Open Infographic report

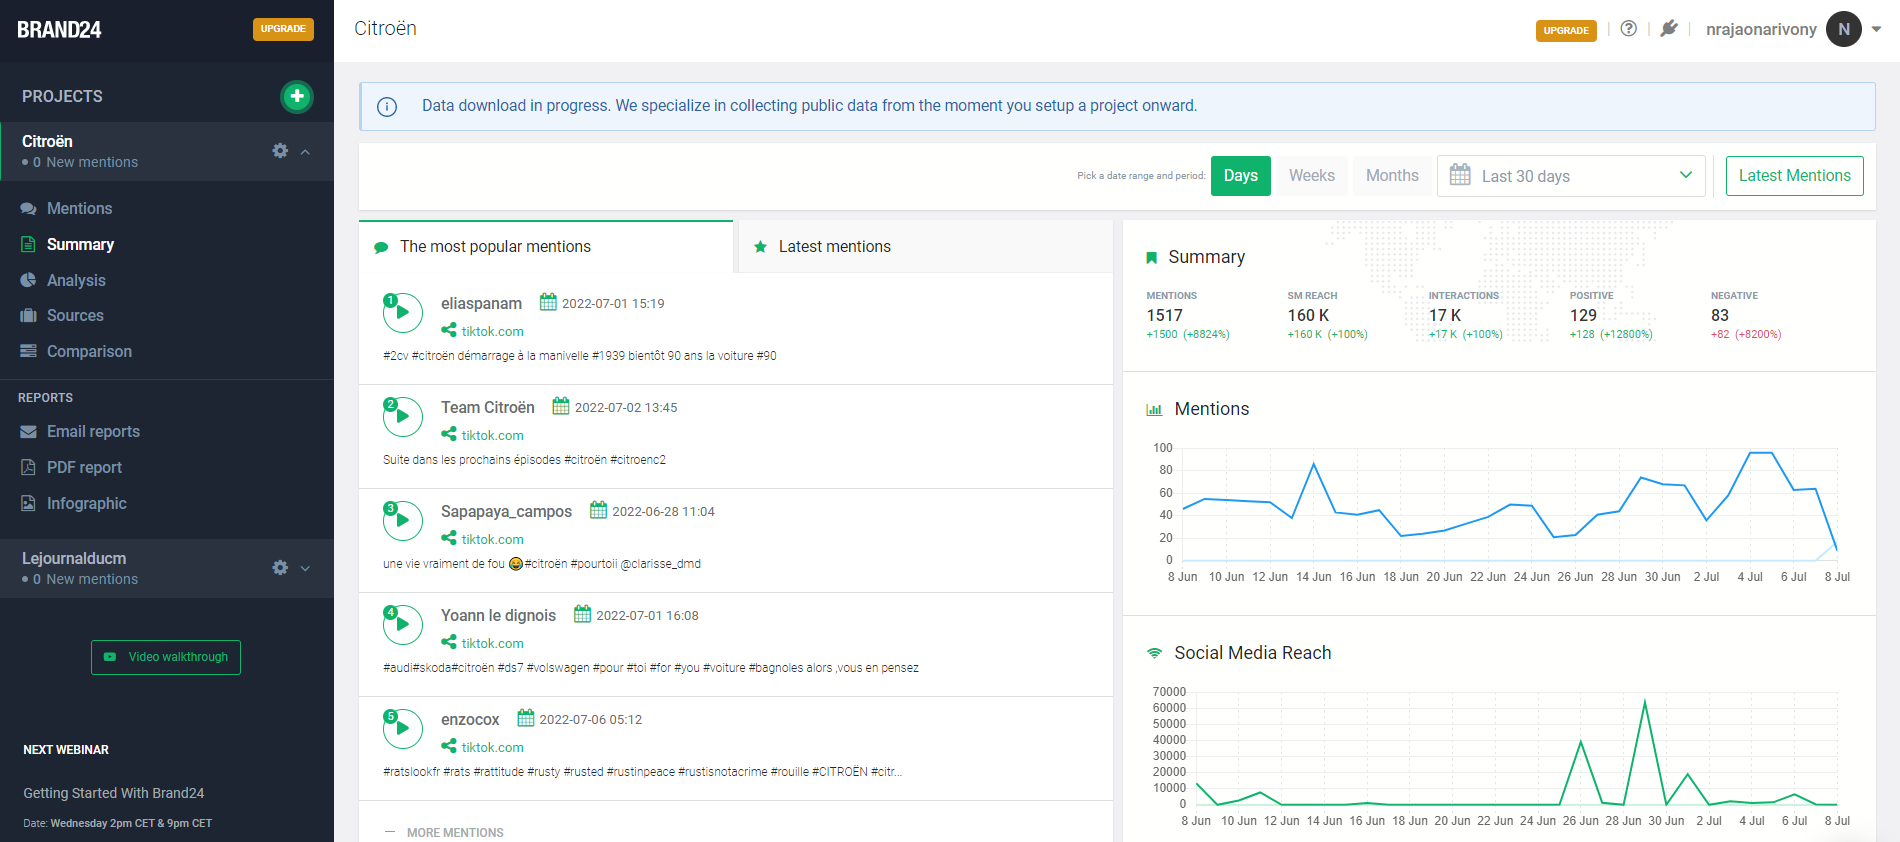86,503
